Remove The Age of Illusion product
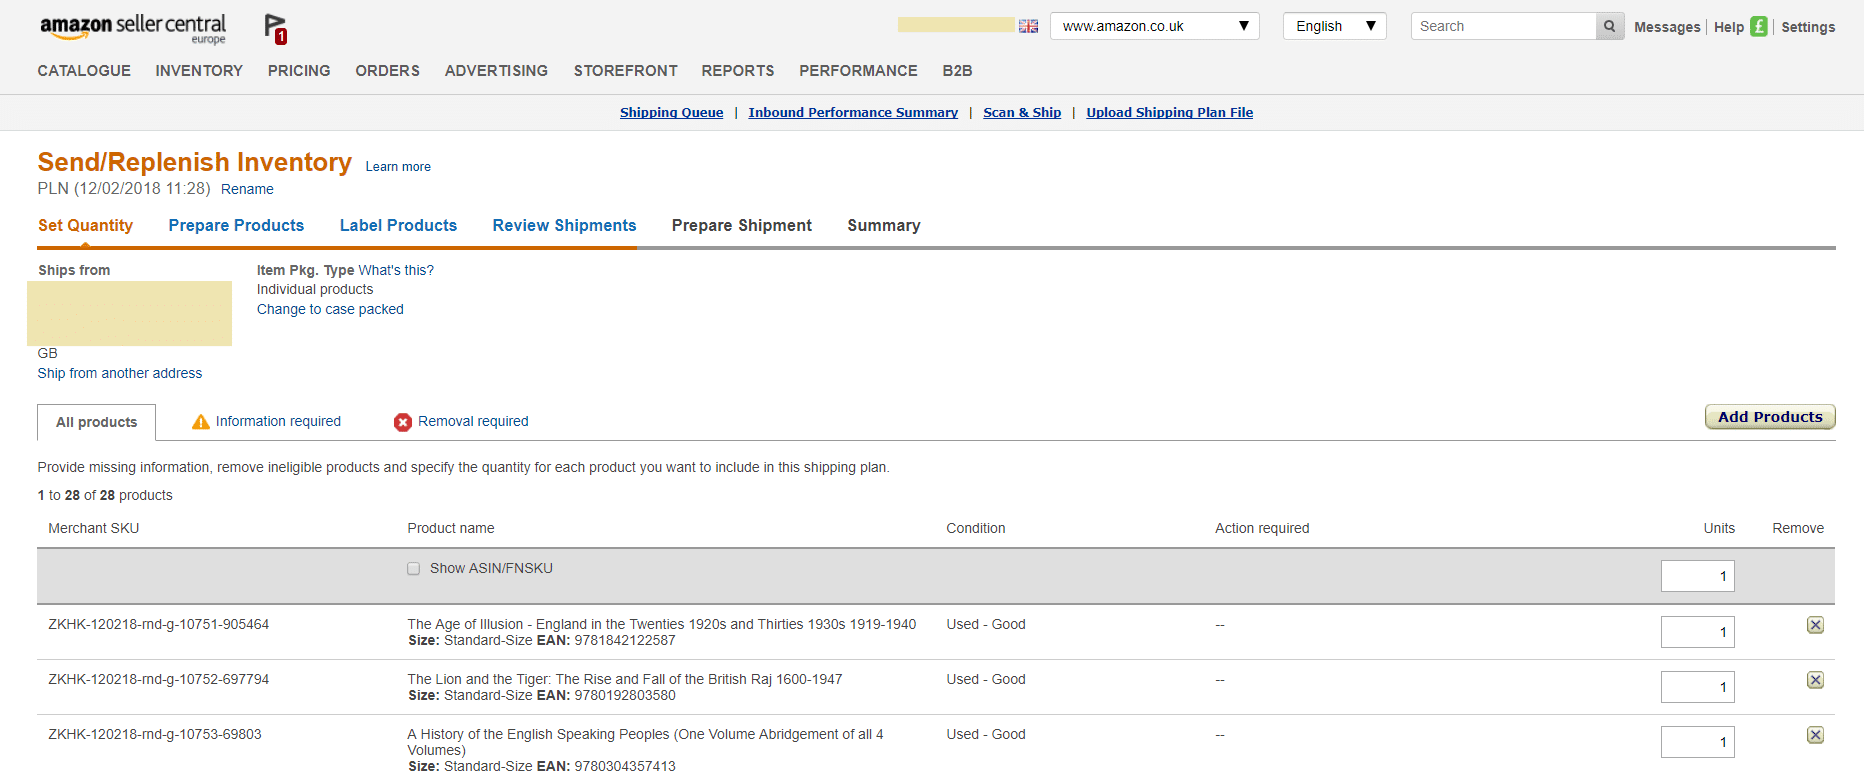The image size is (1864, 784). point(1815,625)
